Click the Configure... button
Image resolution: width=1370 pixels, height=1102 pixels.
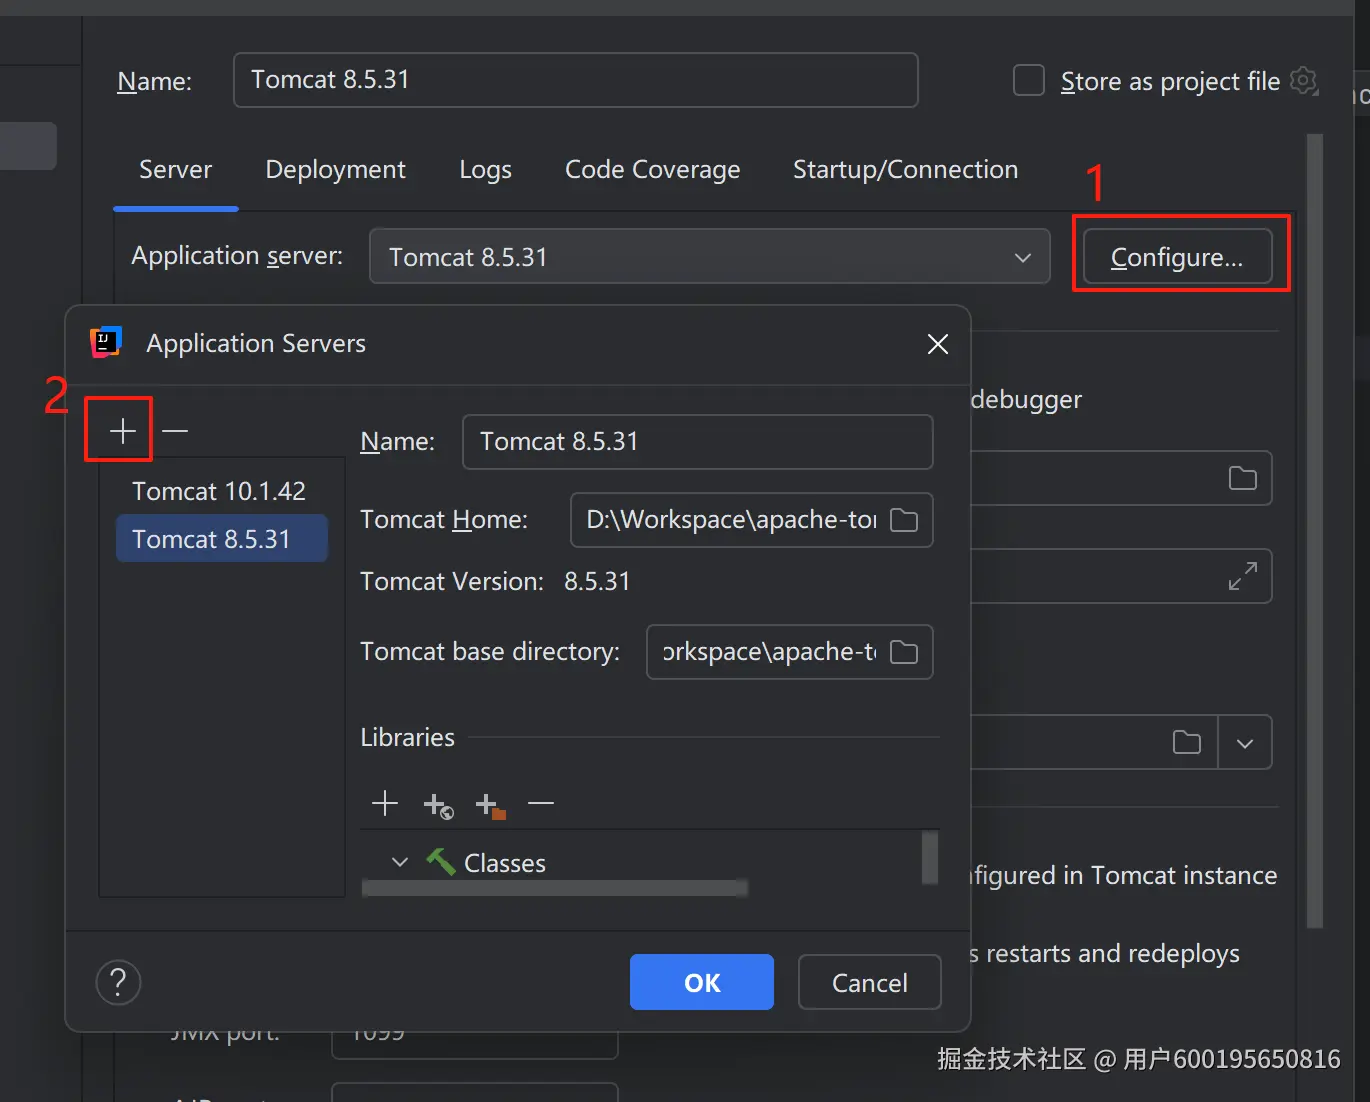(x=1177, y=257)
